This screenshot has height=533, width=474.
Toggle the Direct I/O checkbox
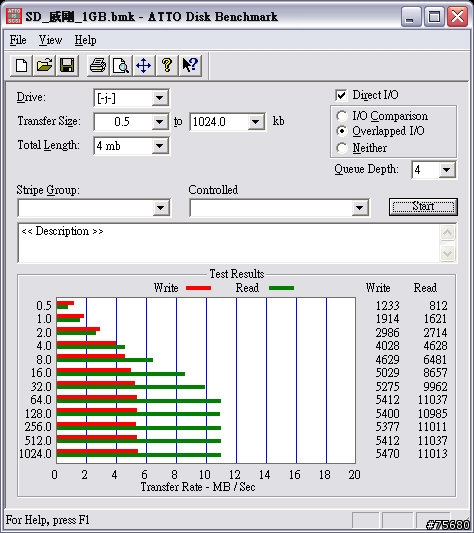click(341, 95)
